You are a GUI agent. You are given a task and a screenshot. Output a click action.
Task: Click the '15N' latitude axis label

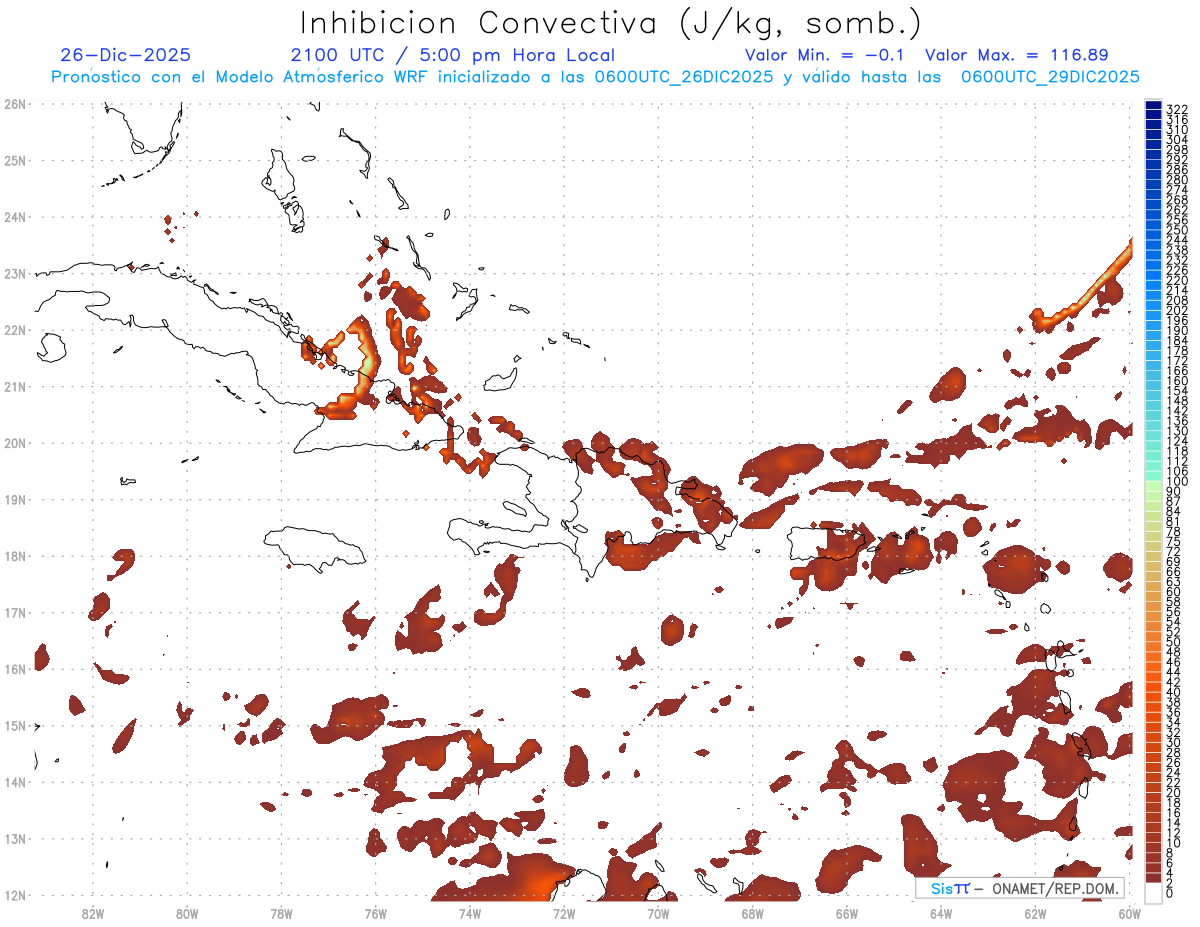[x=15, y=725]
